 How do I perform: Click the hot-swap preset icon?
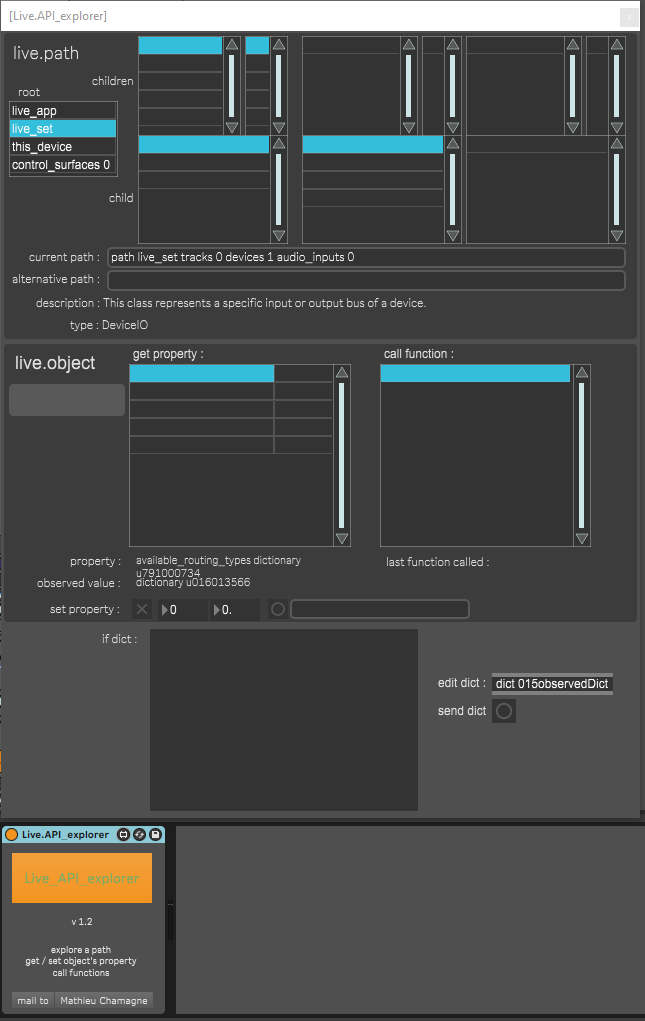tap(140, 834)
